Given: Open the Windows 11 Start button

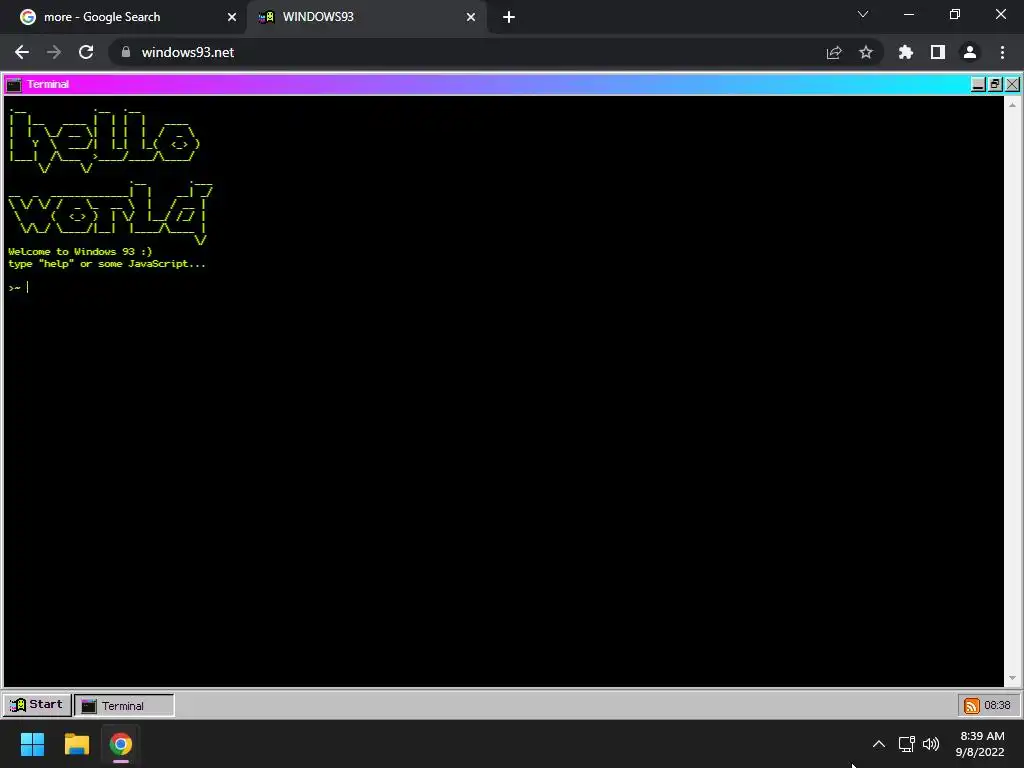Looking at the screenshot, I should (32, 744).
